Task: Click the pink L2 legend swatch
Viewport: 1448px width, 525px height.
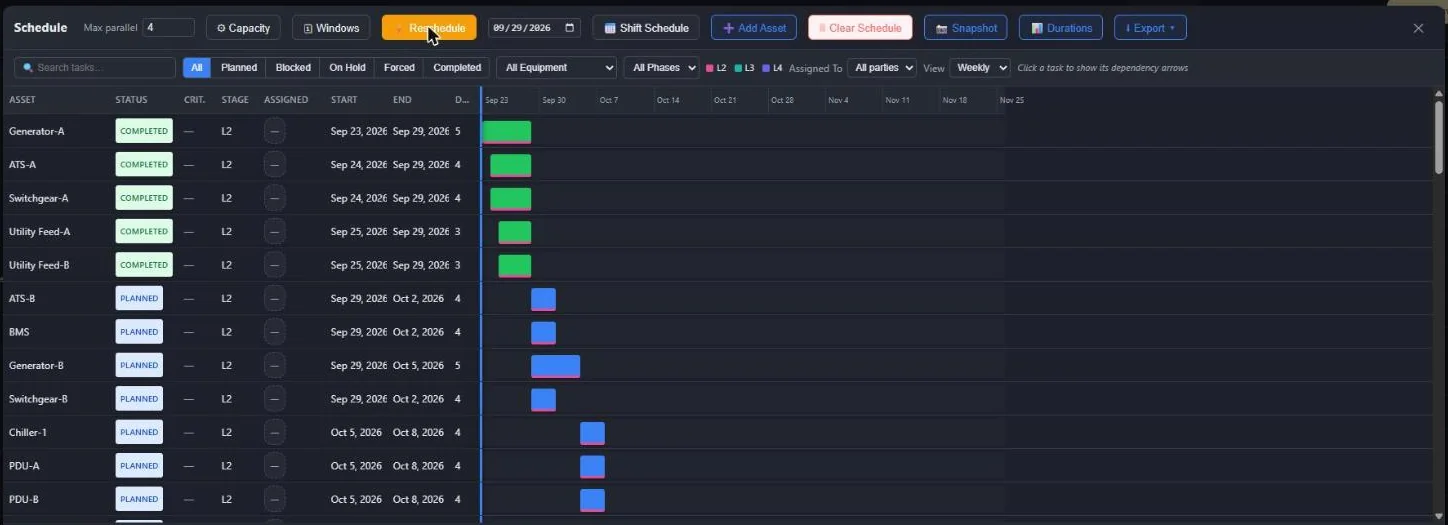Action: pos(710,68)
